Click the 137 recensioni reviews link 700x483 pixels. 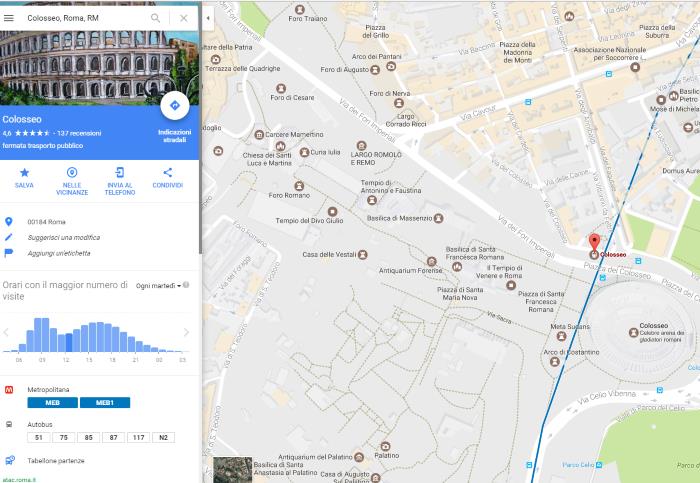pos(79,133)
